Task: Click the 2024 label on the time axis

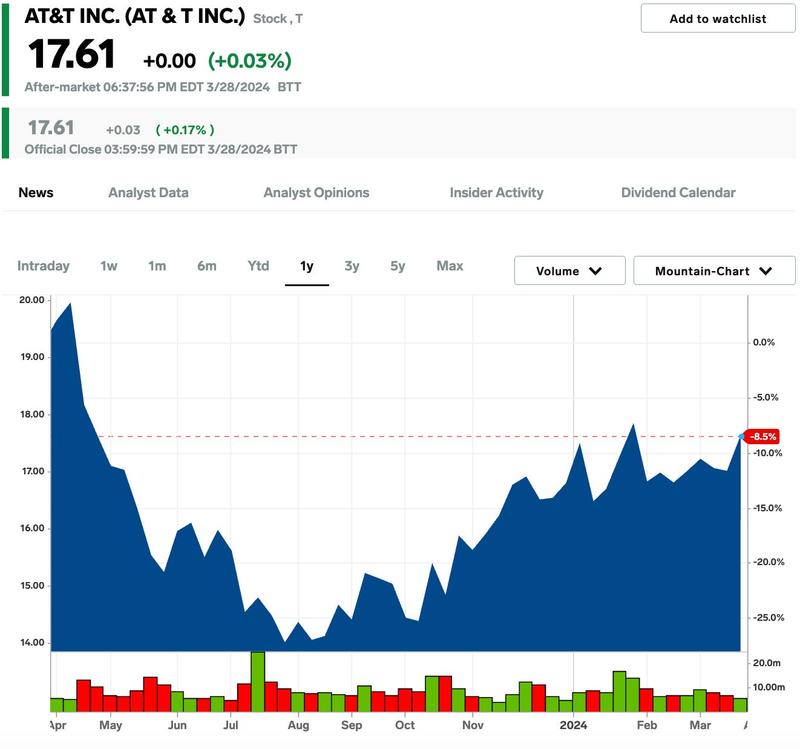Action: tap(573, 725)
